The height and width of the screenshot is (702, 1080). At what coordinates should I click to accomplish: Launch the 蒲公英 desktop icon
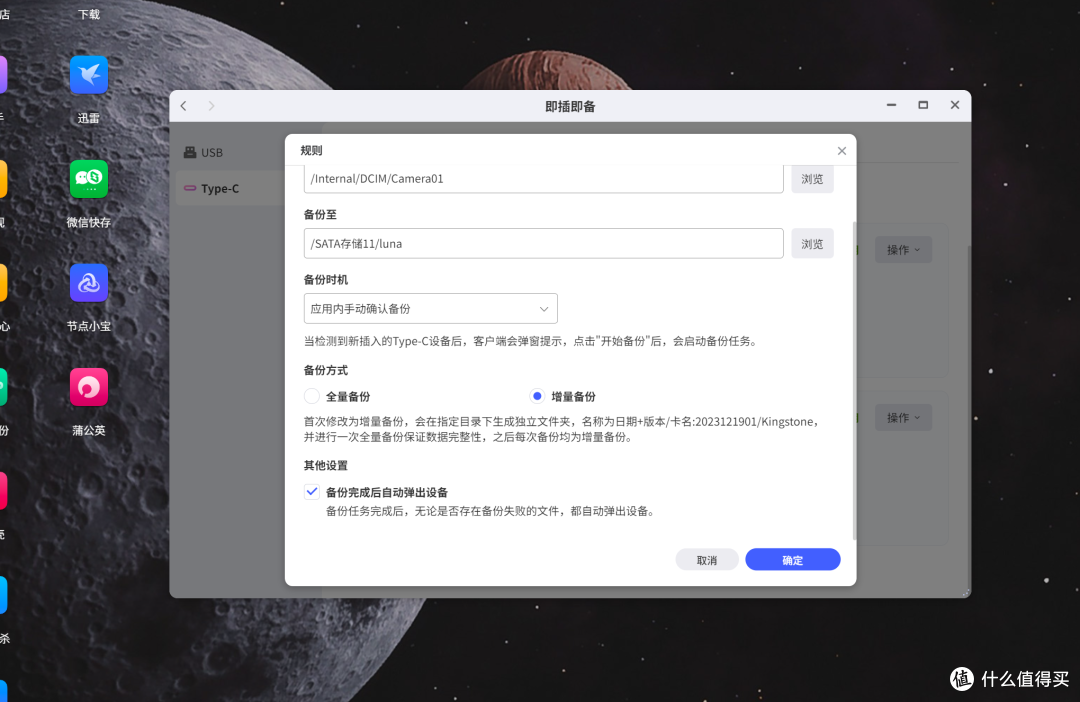(89, 387)
